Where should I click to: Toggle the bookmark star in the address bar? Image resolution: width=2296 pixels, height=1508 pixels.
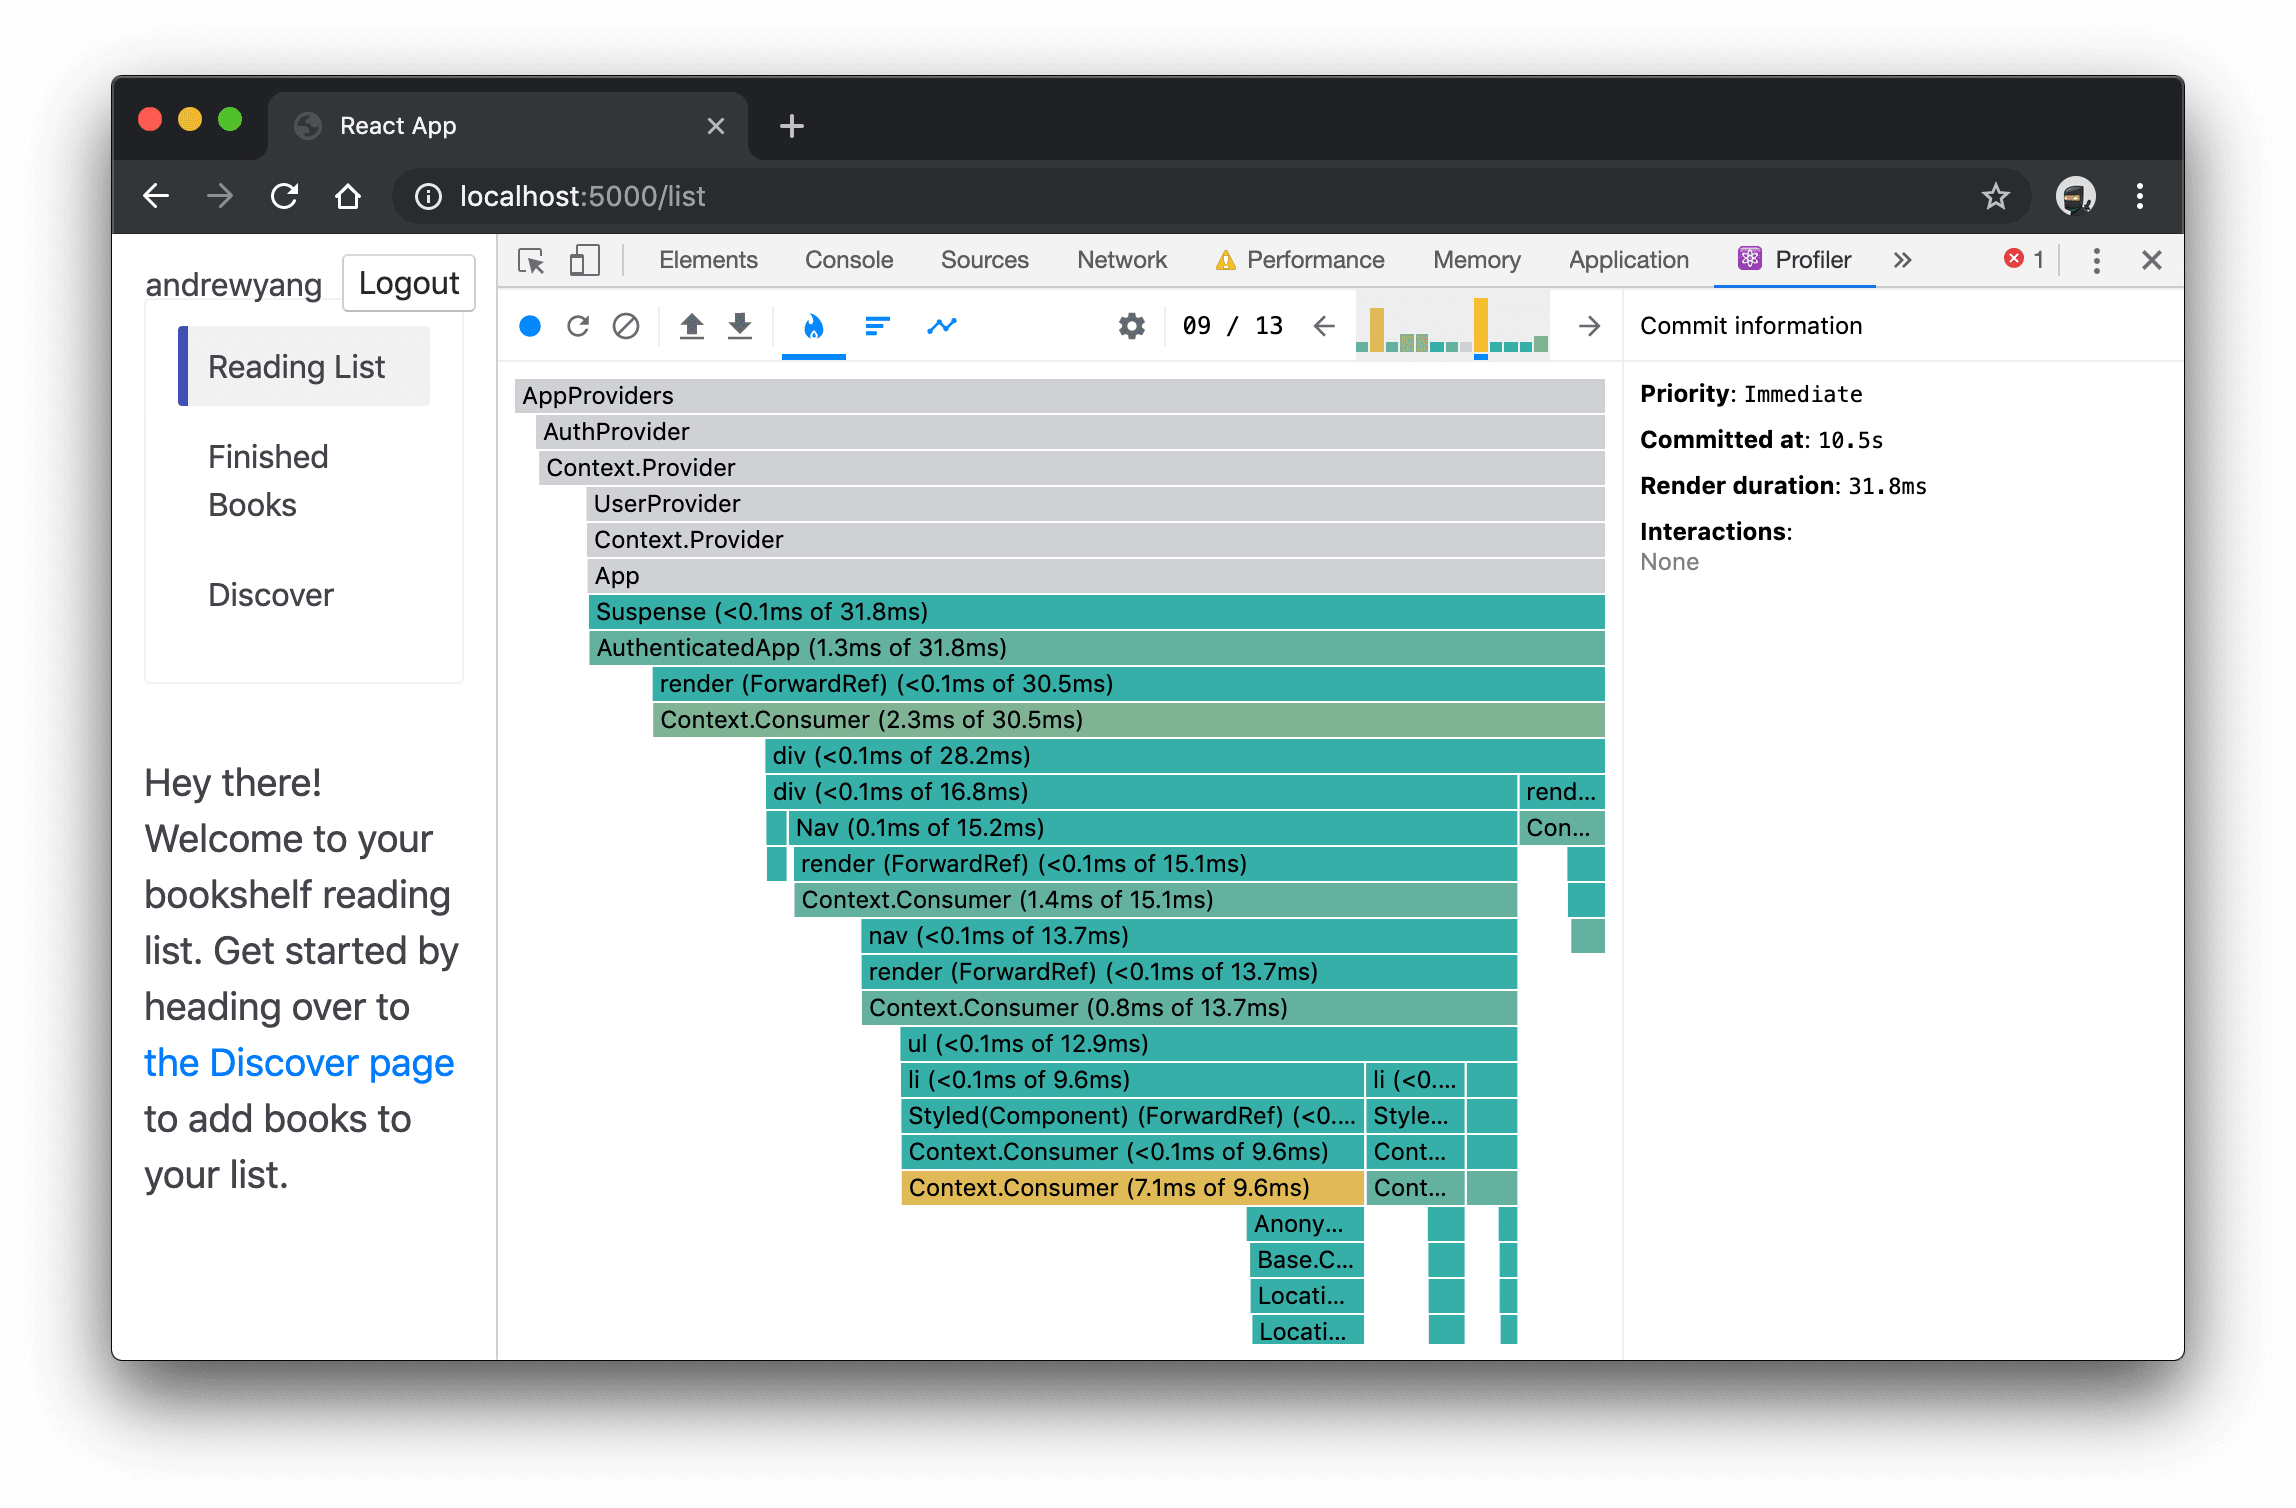click(1996, 196)
